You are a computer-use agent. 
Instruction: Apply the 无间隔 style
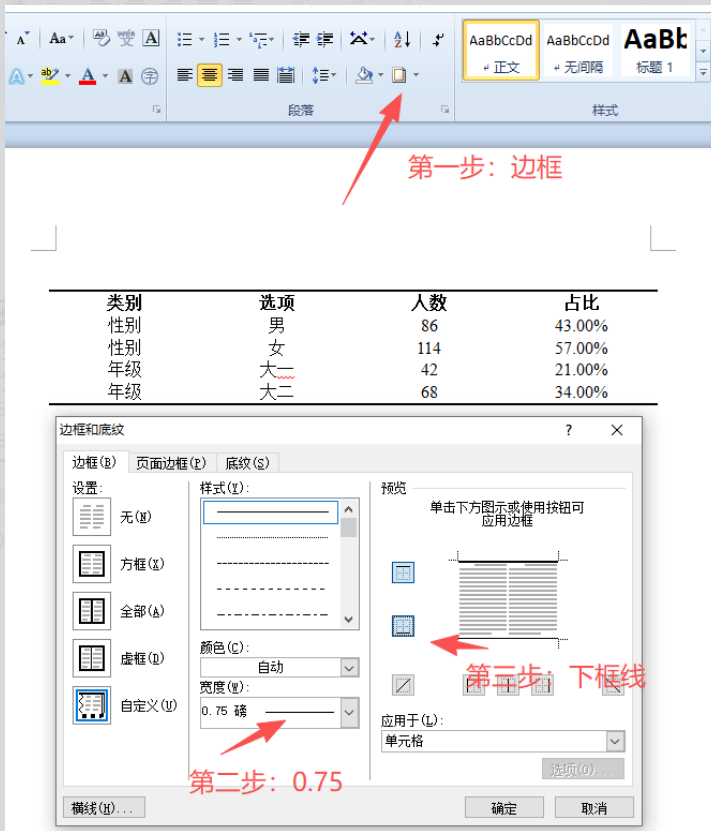[x=578, y=51]
